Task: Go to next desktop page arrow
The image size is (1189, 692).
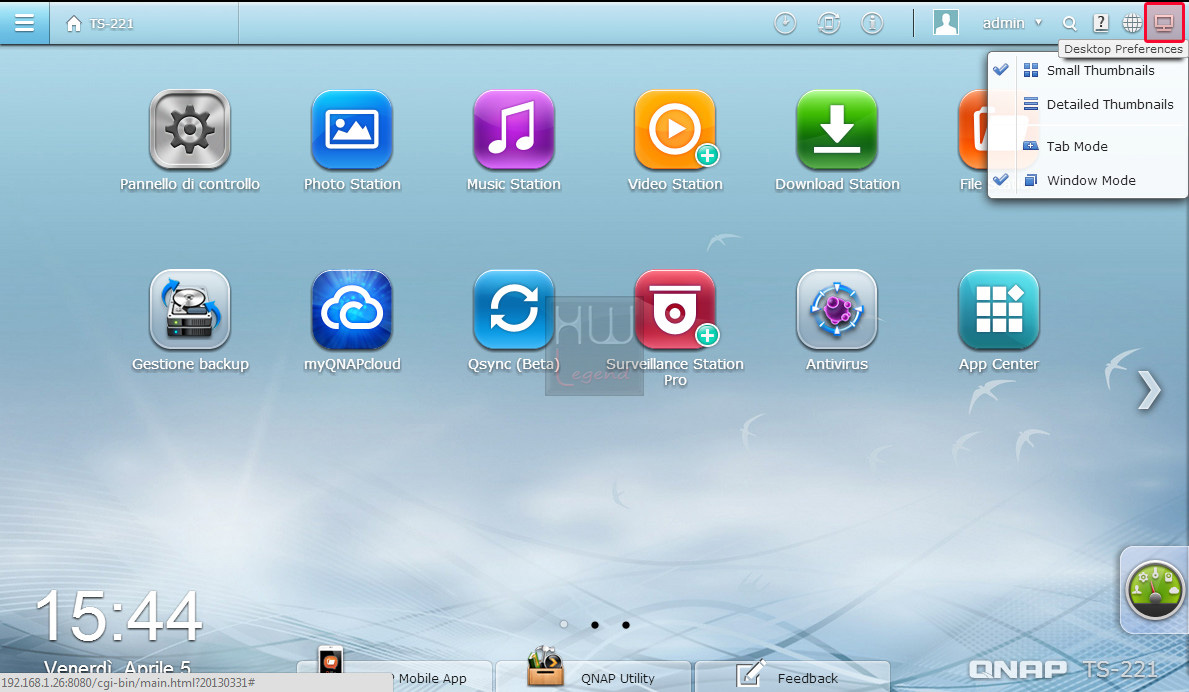Action: tap(1149, 390)
